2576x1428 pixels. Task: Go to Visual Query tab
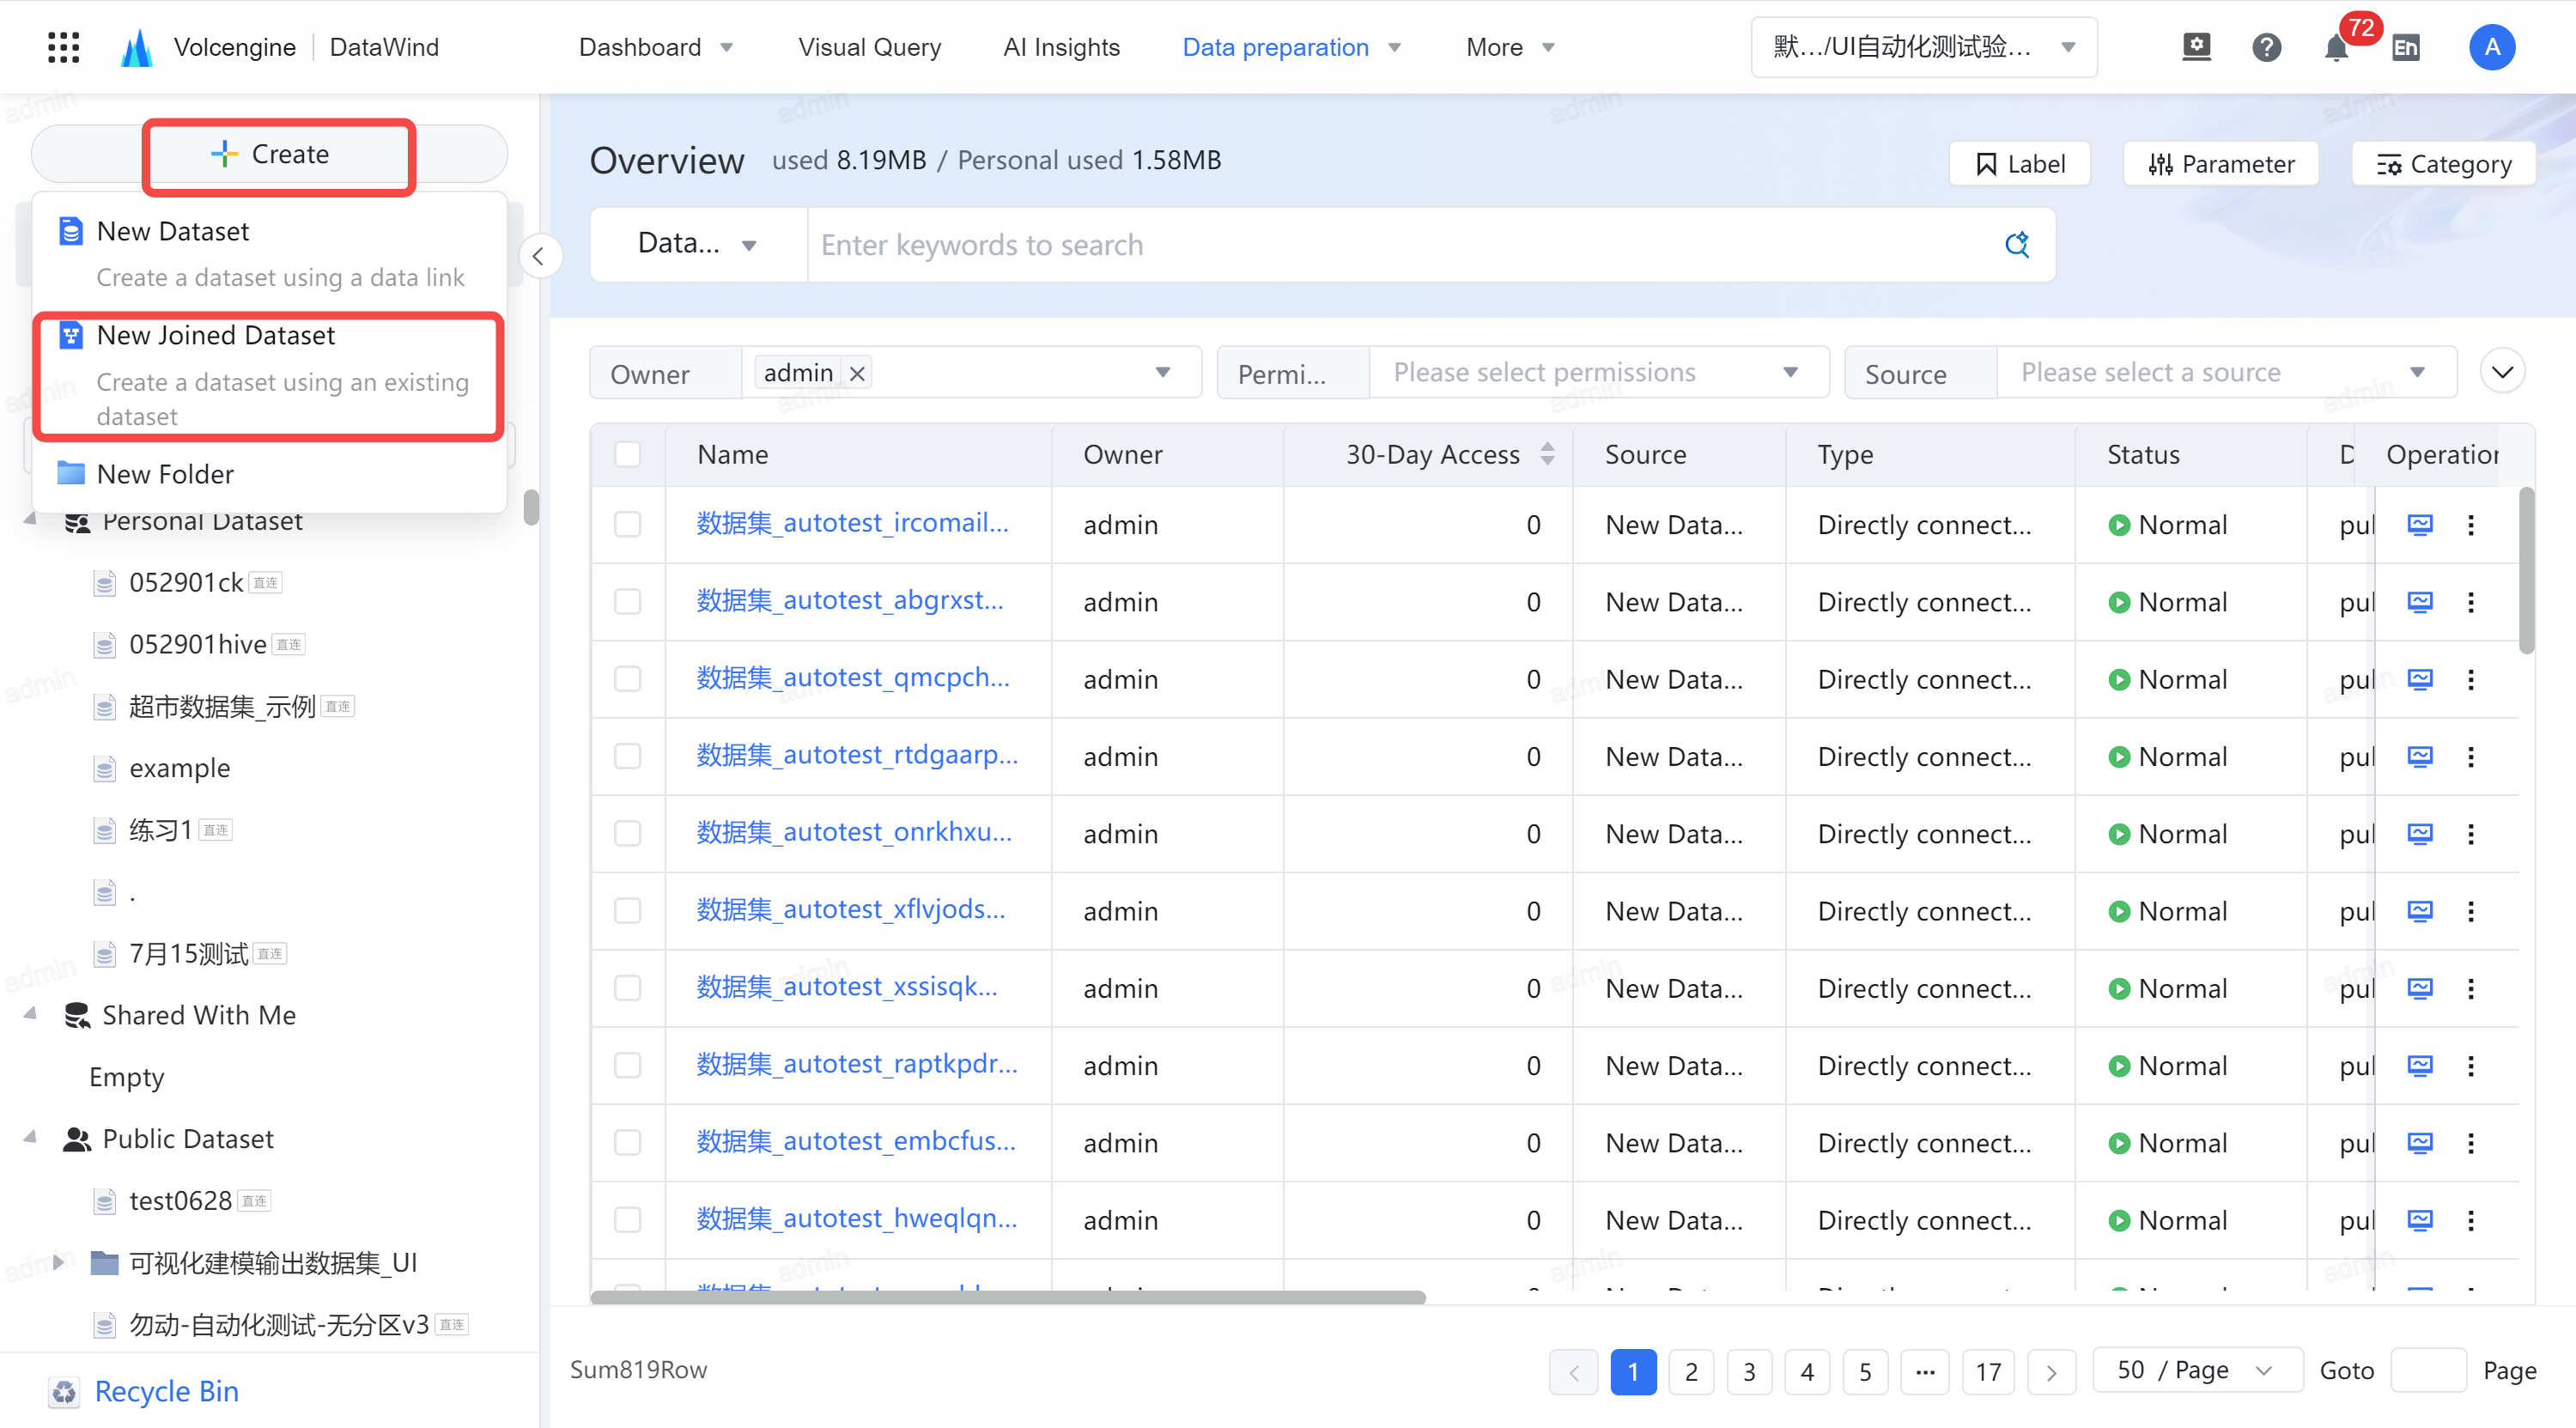[x=869, y=47]
